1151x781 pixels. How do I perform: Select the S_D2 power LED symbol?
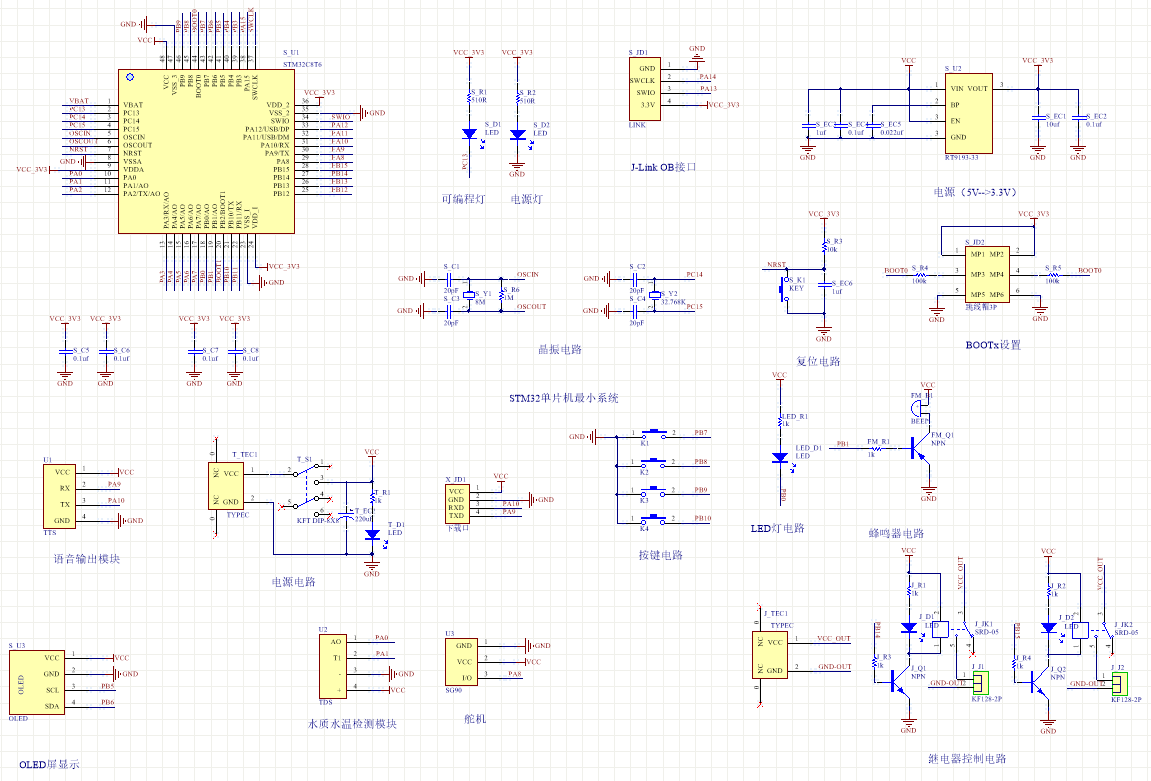(x=517, y=134)
